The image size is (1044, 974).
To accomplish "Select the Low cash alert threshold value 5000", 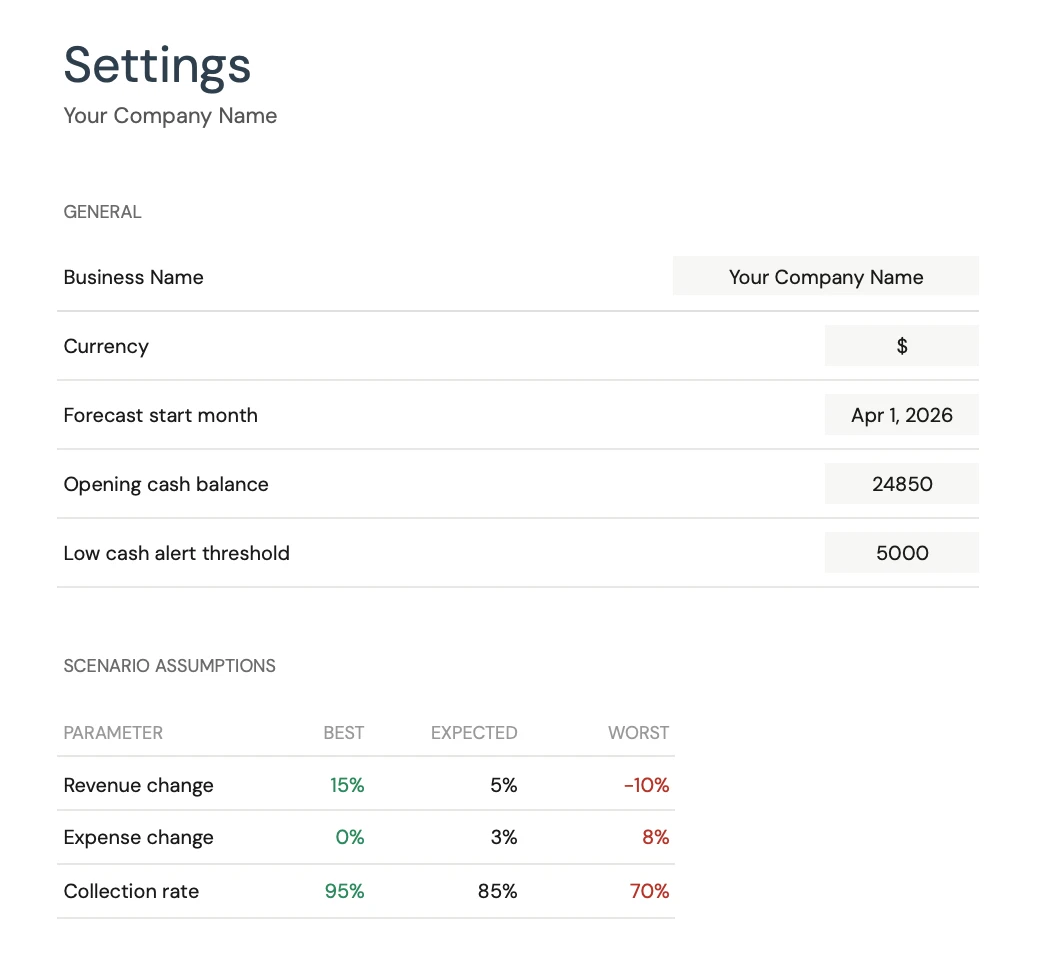I will 901,553.
